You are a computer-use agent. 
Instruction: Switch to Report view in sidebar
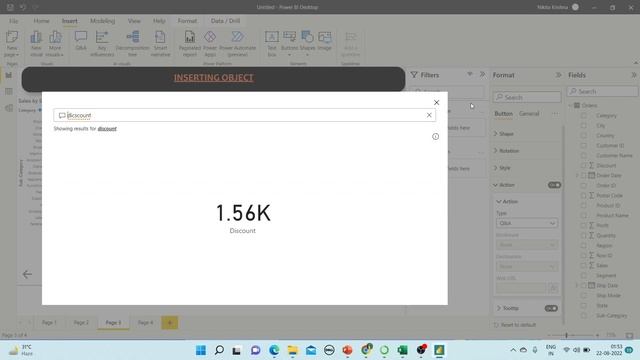pos(9,75)
